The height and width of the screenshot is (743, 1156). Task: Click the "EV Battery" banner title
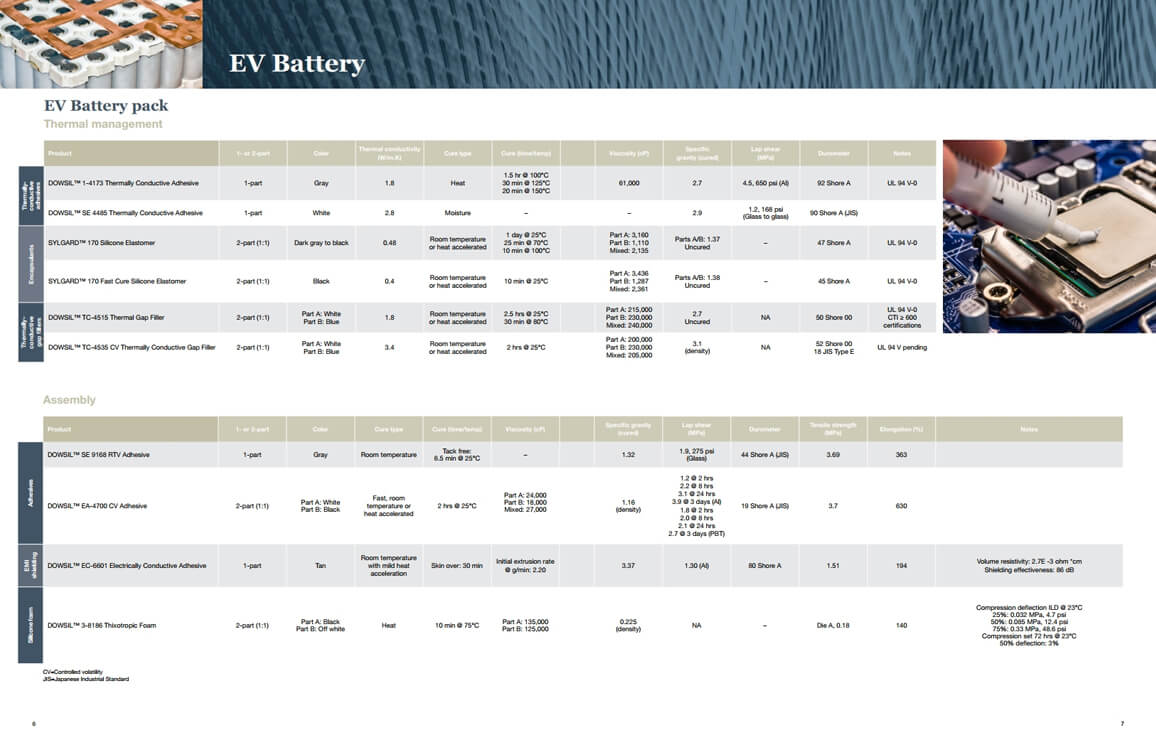[297, 63]
